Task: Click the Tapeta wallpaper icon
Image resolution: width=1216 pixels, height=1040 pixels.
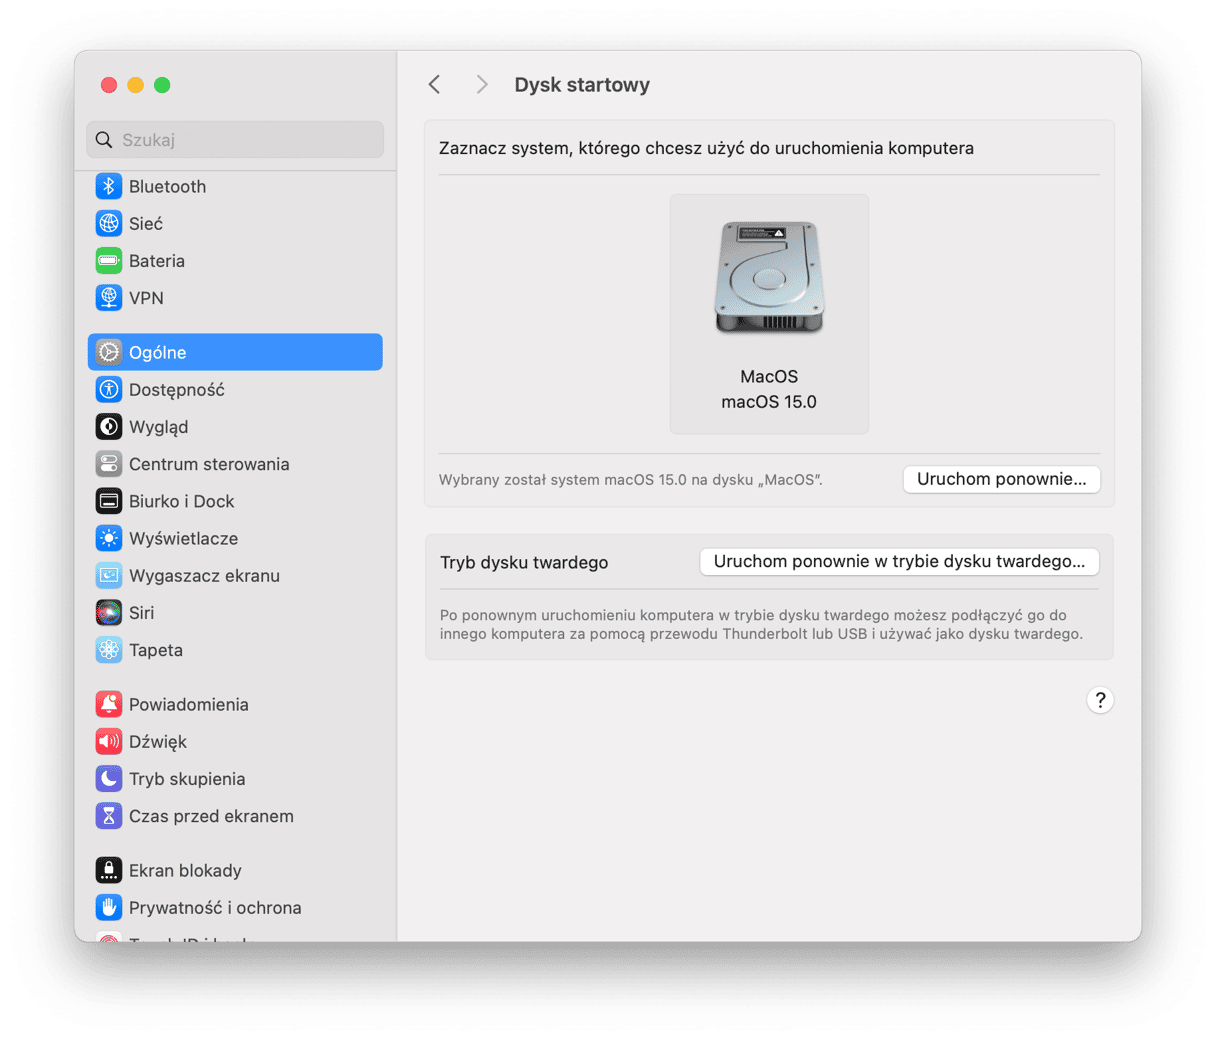Action: point(109,650)
